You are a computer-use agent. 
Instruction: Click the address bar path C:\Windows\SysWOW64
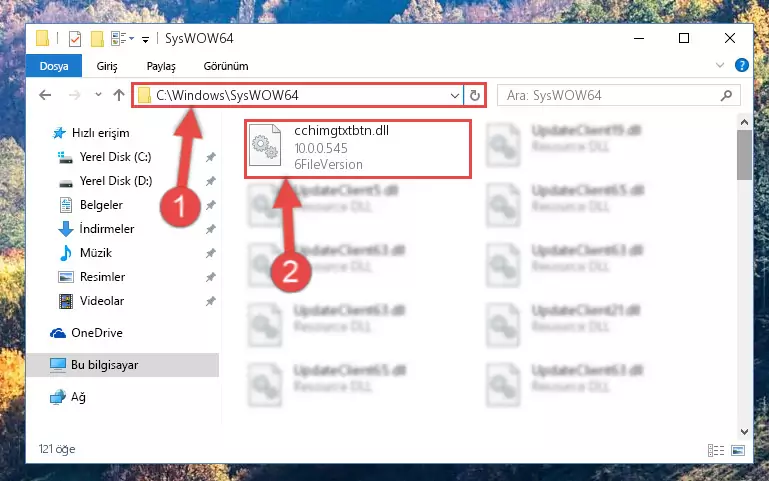pyautogui.click(x=227, y=95)
